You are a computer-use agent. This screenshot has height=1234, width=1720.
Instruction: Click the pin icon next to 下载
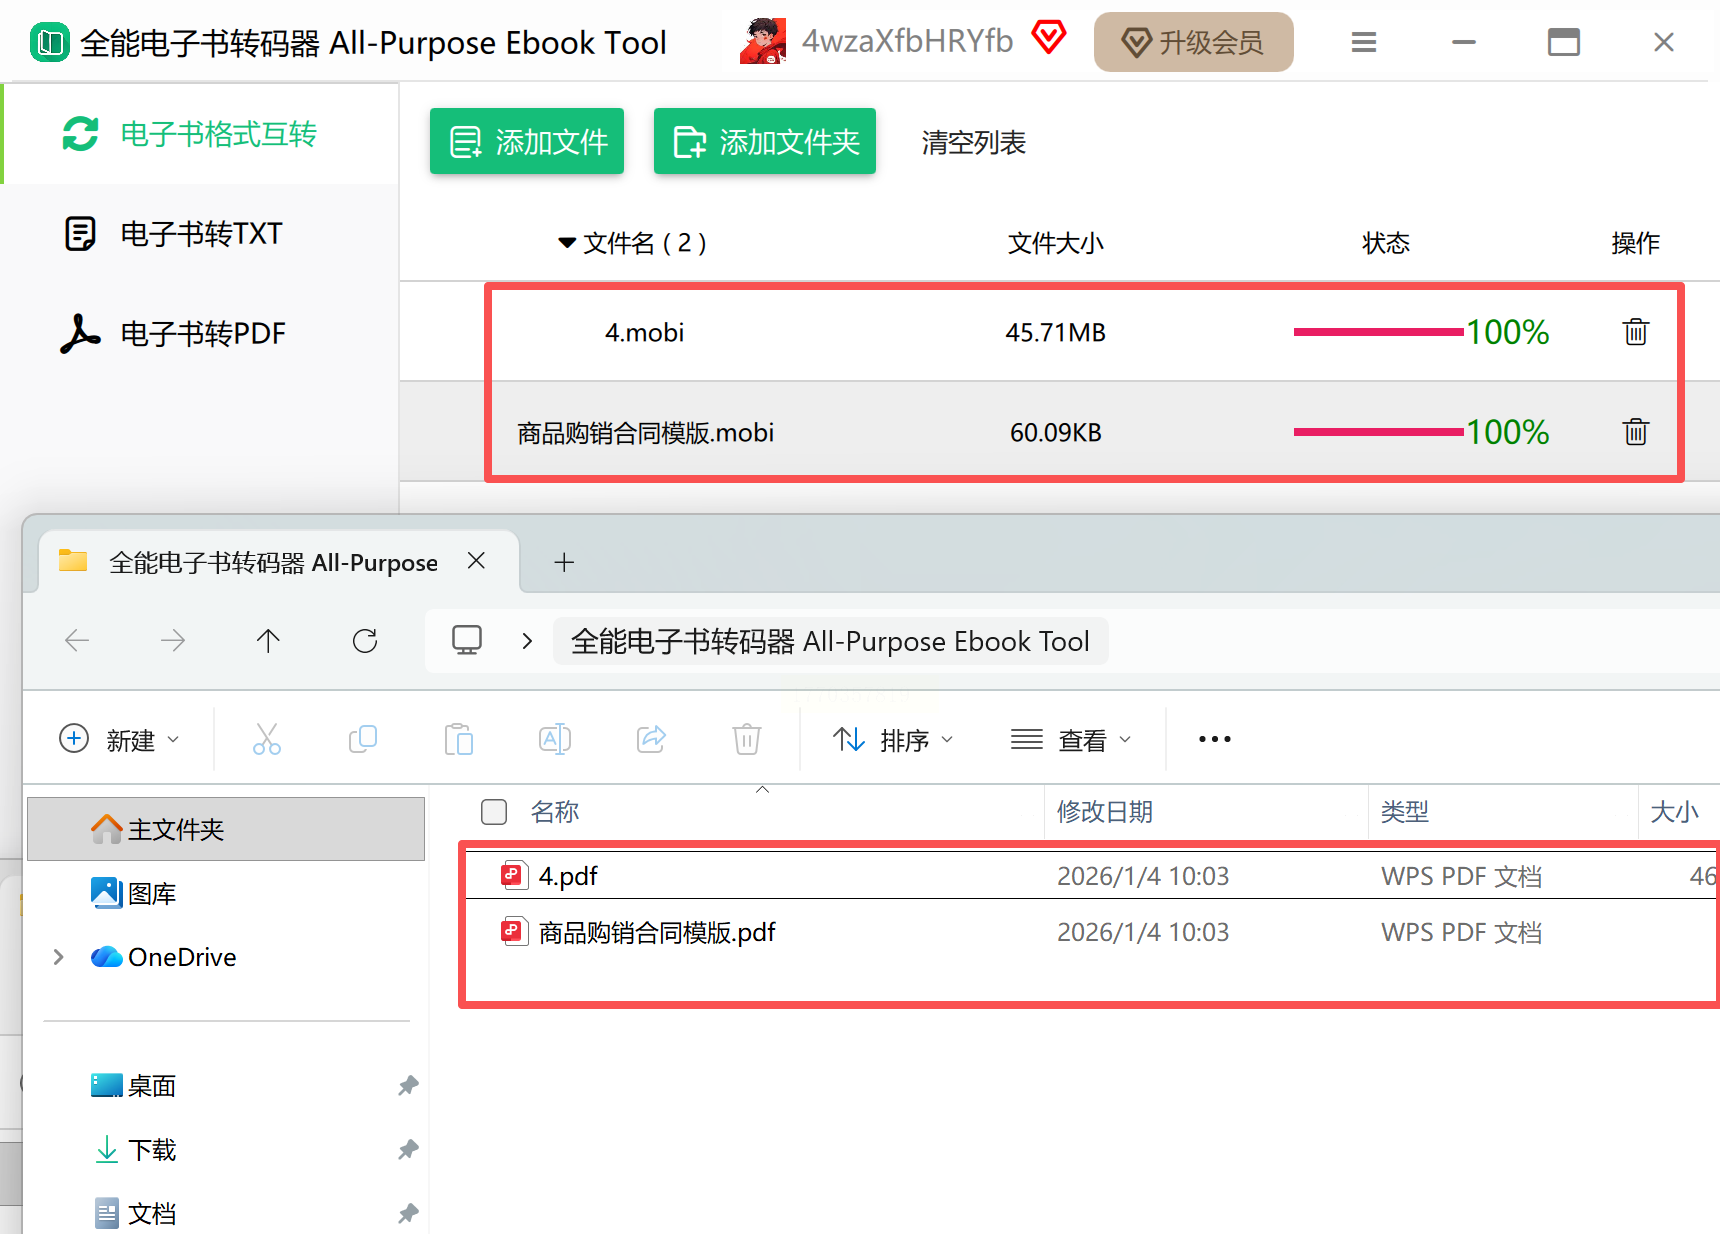tap(408, 1150)
